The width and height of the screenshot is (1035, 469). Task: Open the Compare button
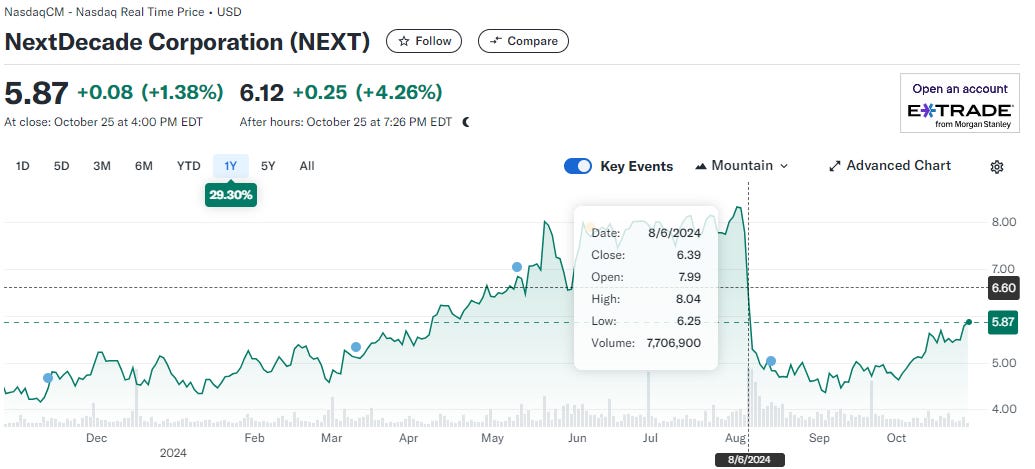[523, 41]
